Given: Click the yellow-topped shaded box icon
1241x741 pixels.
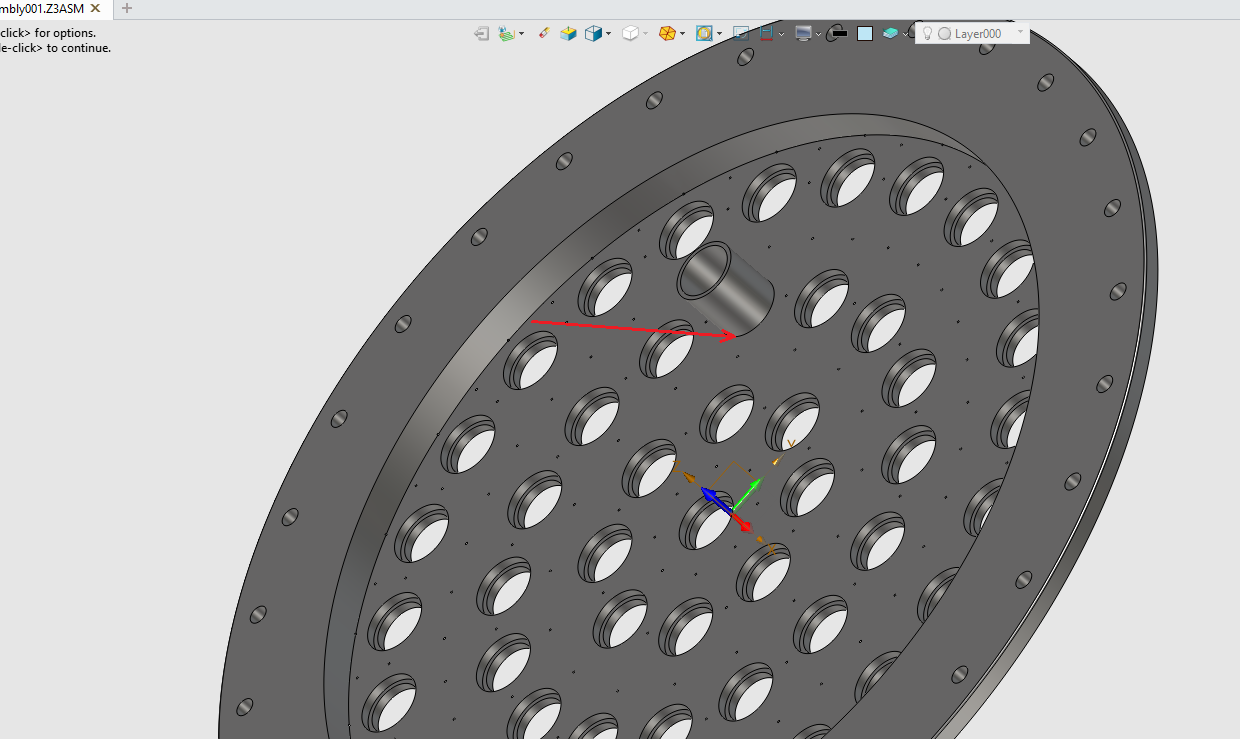Looking at the screenshot, I should point(569,33).
